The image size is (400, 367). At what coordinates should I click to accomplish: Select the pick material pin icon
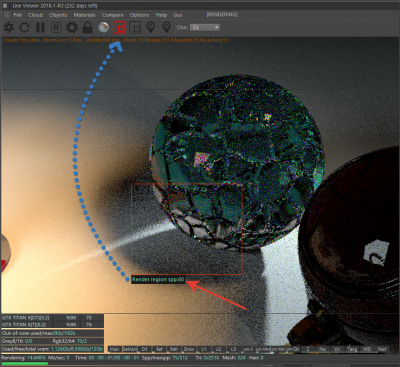(166, 27)
